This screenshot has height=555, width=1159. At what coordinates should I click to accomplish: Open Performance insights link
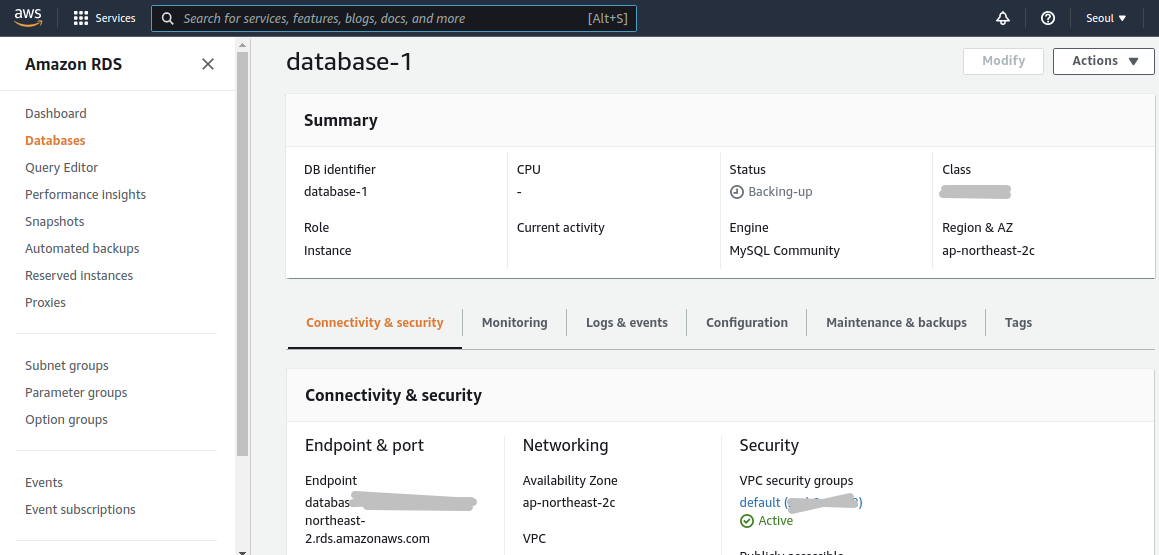pos(86,194)
